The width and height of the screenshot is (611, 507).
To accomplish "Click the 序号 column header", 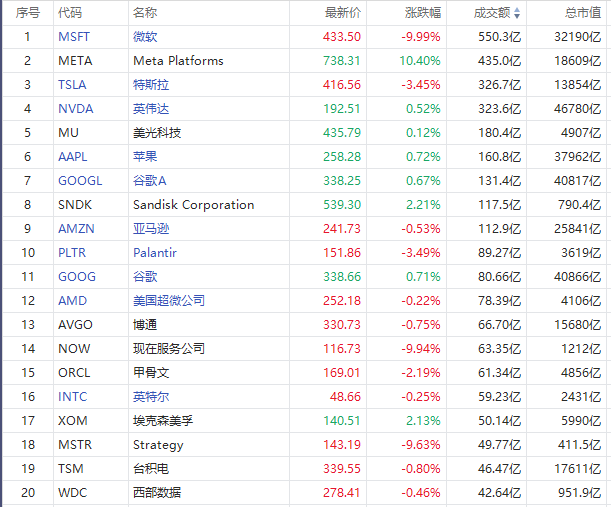I will tap(28, 13).
